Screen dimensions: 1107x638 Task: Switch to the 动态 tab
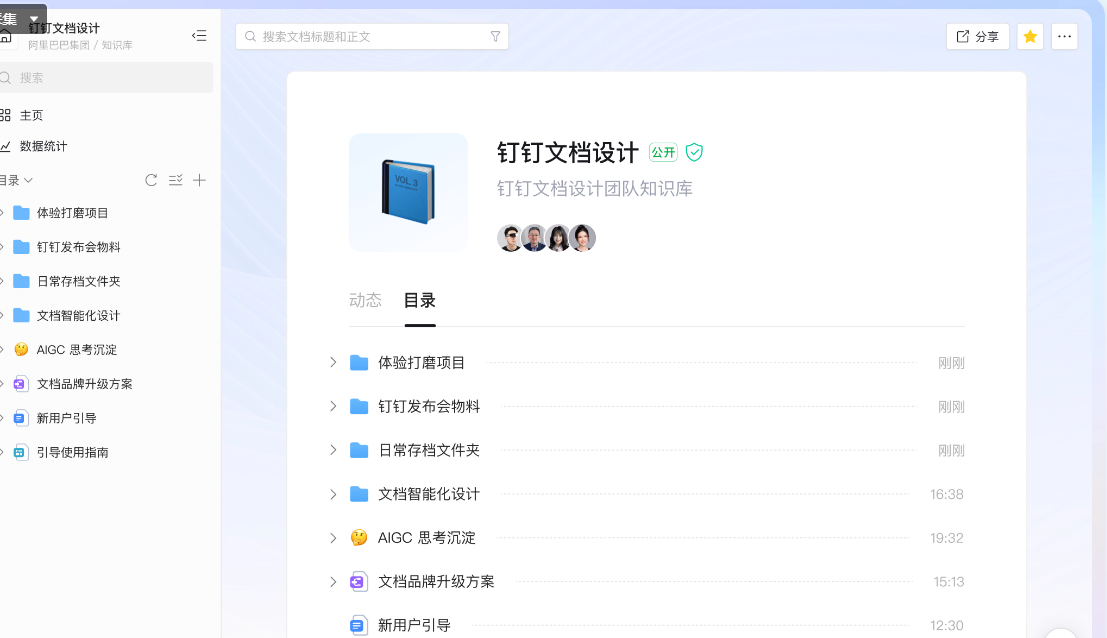[x=365, y=301]
